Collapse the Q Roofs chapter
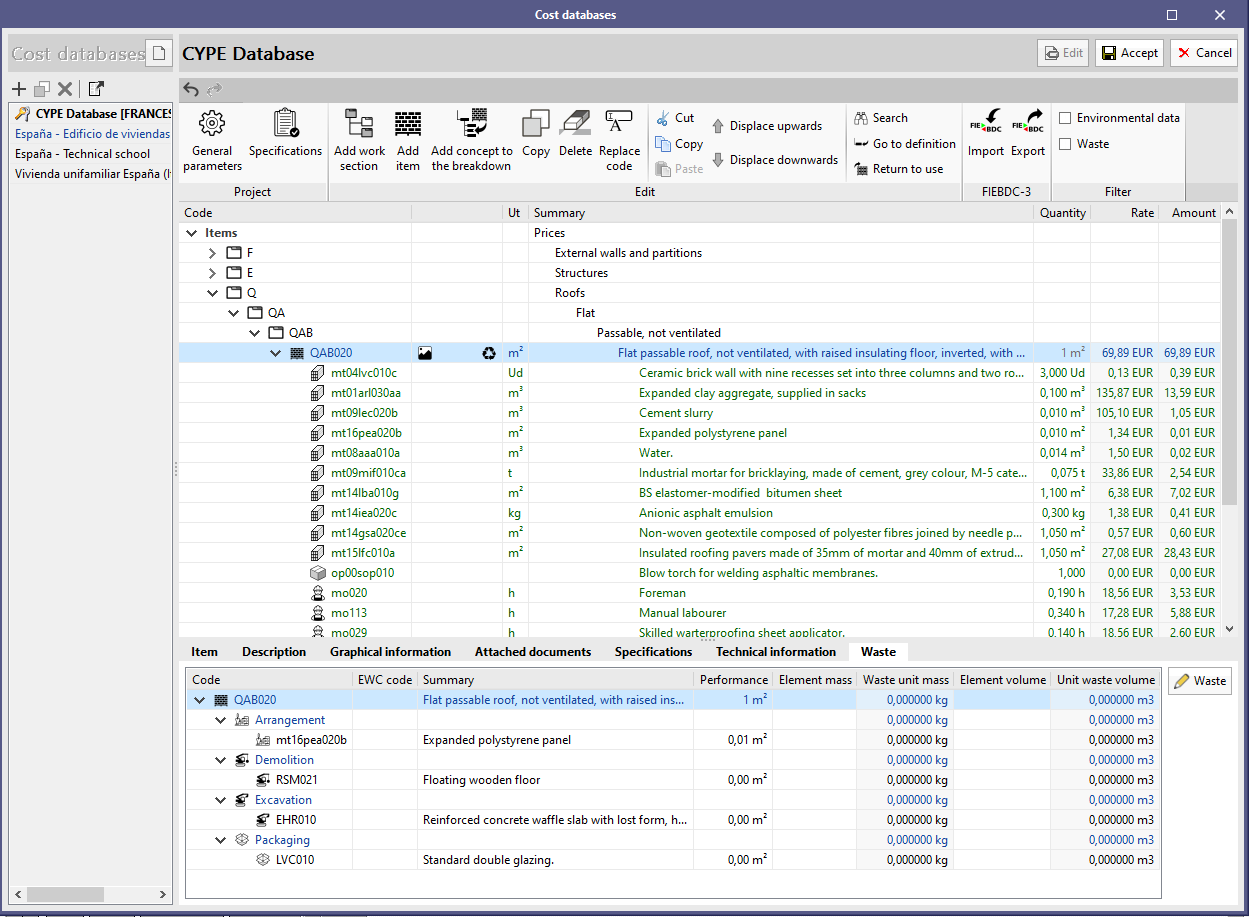Screen dimensions: 1249x917 [x=212, y=293]
